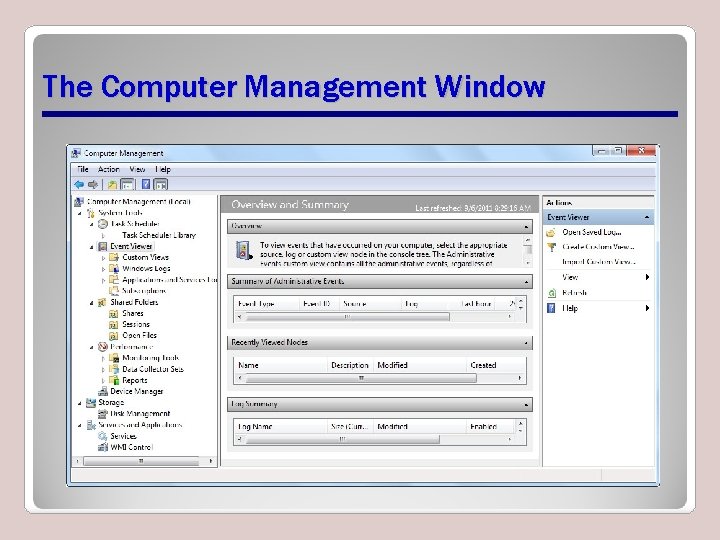720x540 pixels.
Task: Sort by the Event Type column header
Action: (x=266, y=304)
